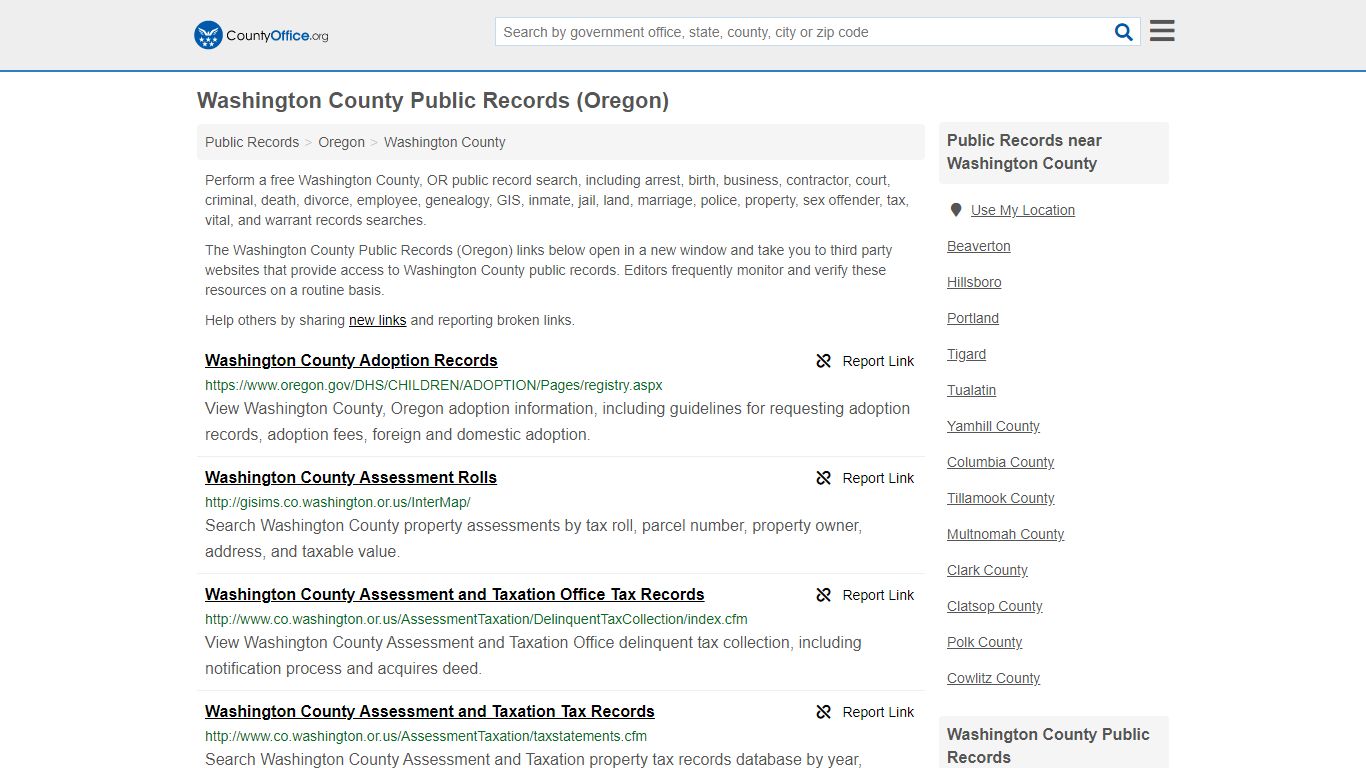1366x768 pixels.
Task: Open Washington County Assessment Rolls
Action: coord(351,477)
